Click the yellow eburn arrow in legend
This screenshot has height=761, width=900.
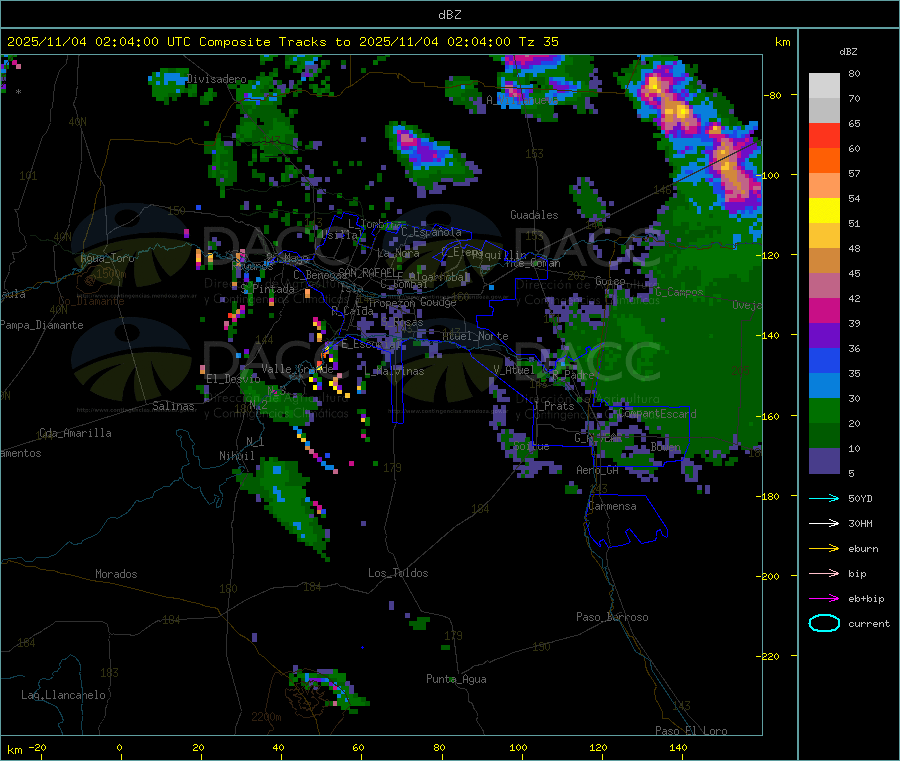click(824, 549)
